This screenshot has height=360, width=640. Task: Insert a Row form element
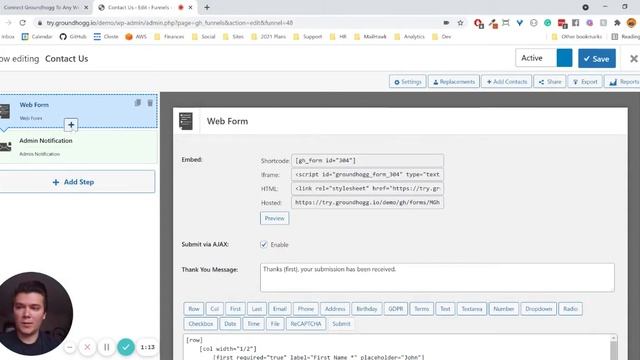click(194, 309)
